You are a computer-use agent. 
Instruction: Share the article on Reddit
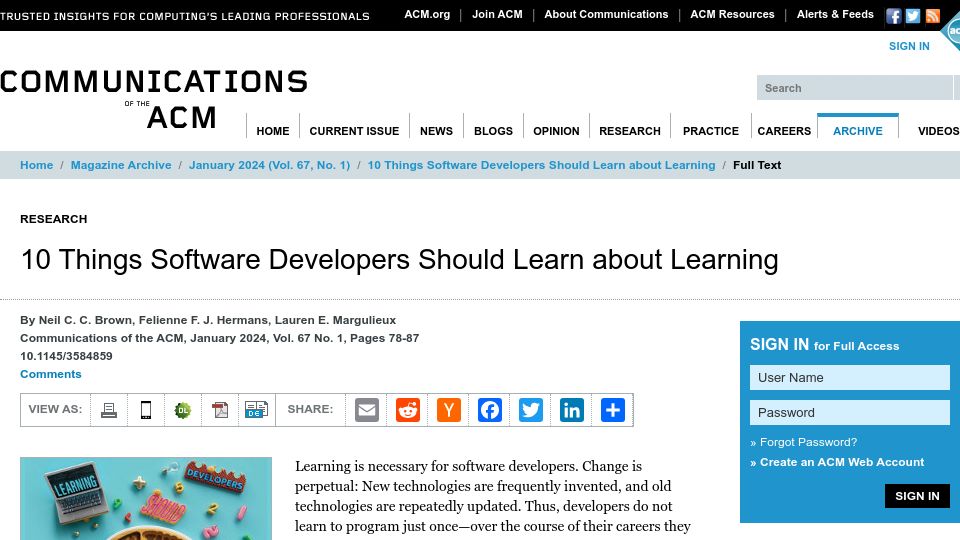(x=408, y=410)
